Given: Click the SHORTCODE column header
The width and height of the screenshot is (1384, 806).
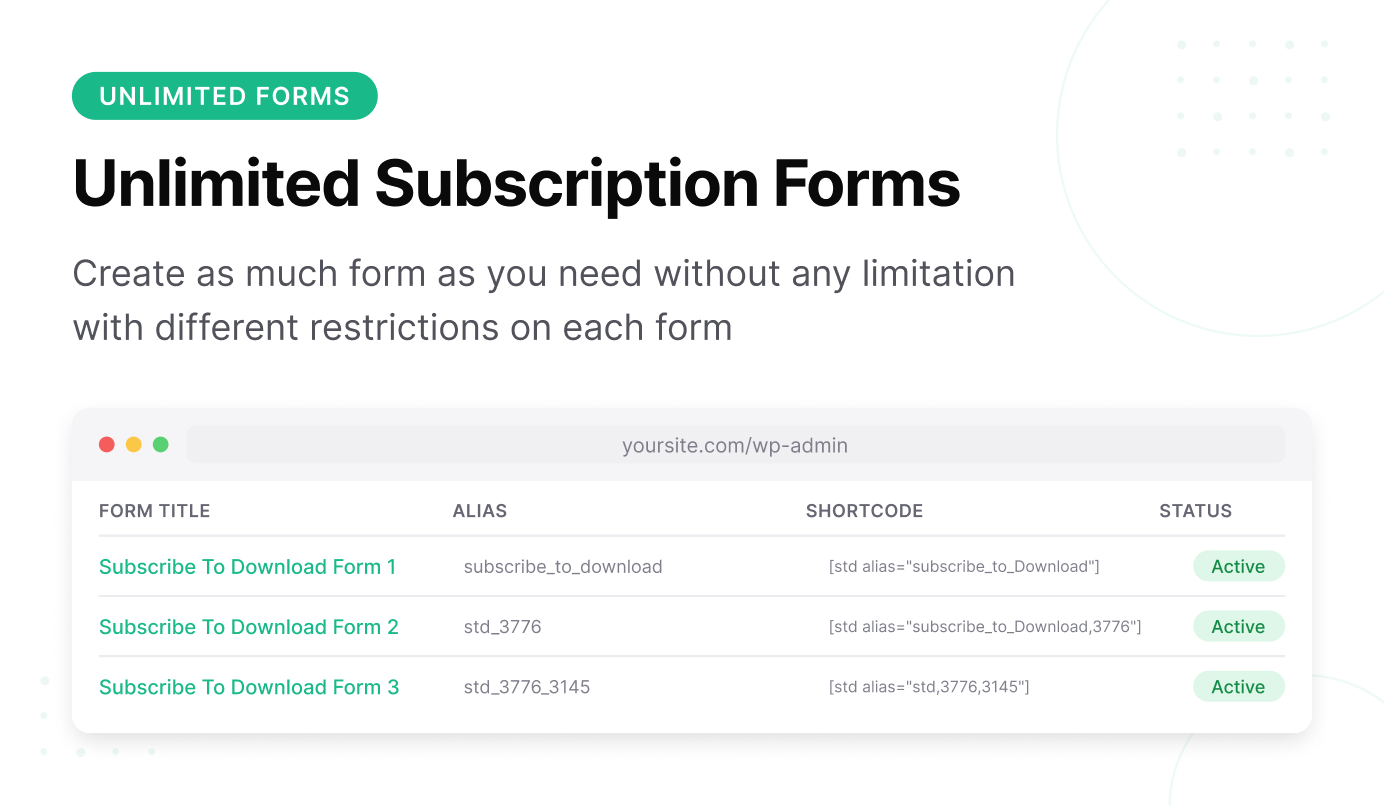Looking at the screenshot, I should pyautogui.click(x=865, y=511).
